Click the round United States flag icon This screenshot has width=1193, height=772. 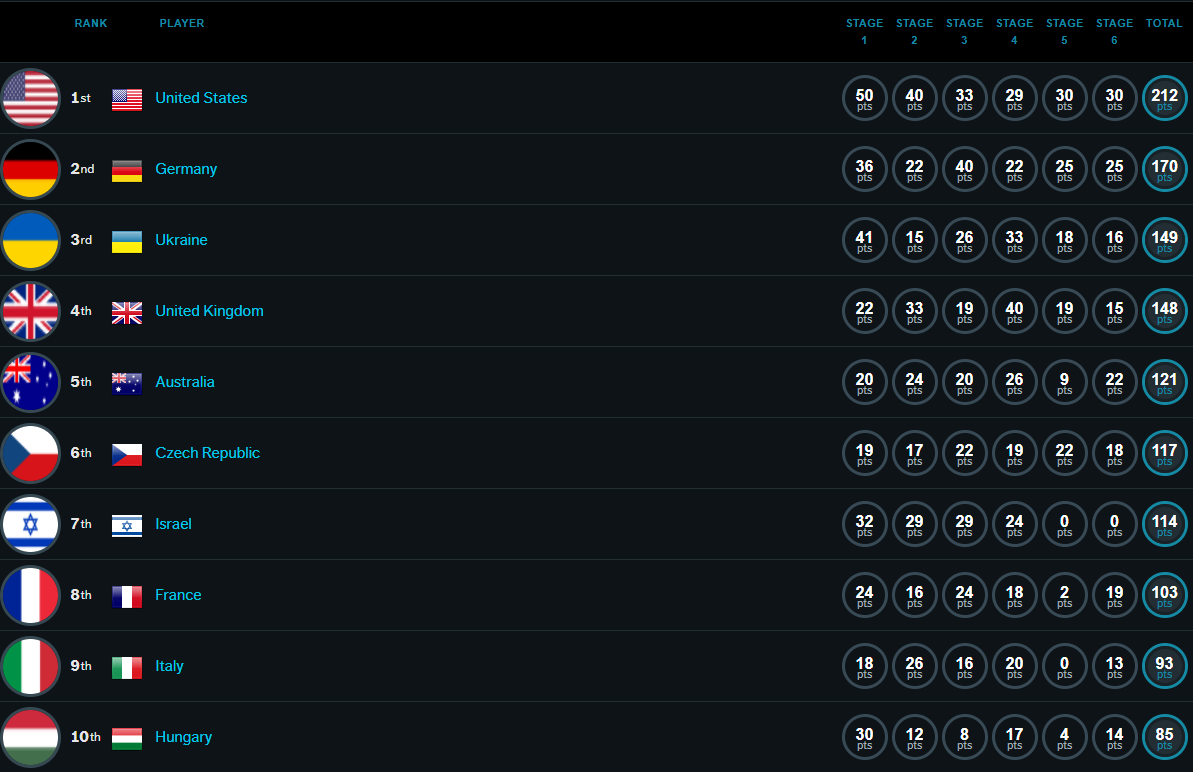coord(30,98)
